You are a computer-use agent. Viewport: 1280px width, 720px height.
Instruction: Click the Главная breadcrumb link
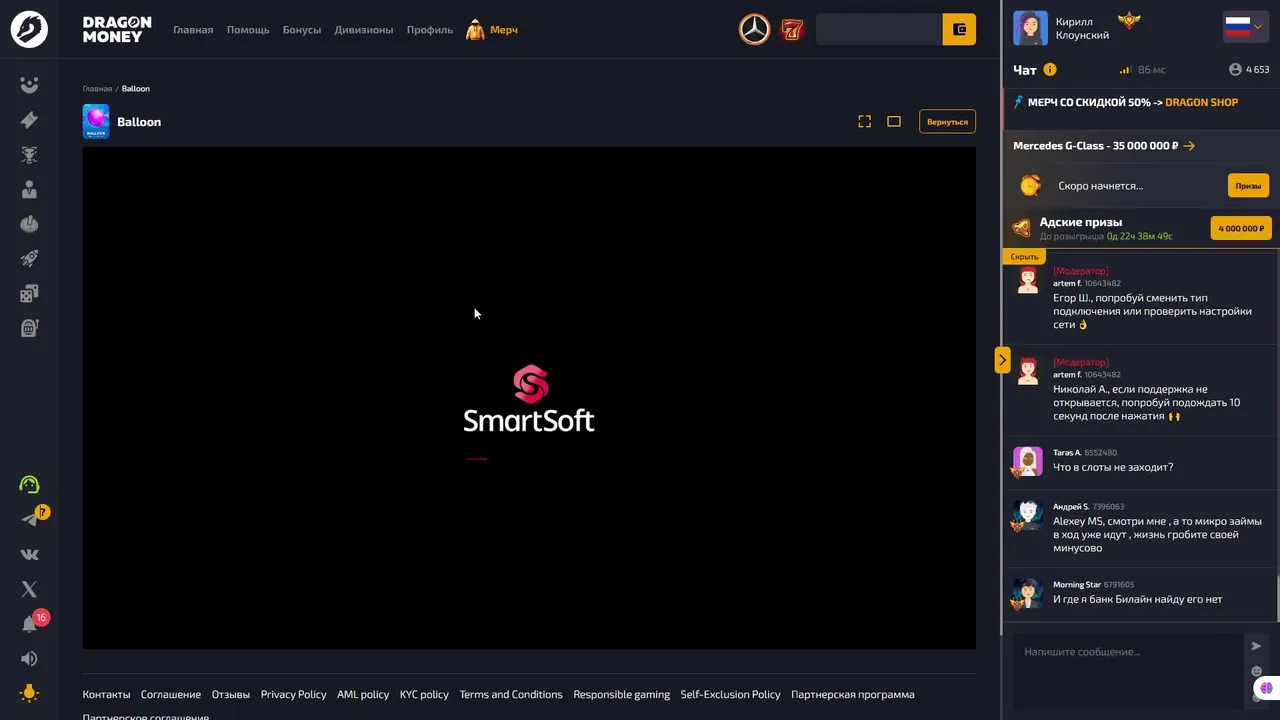point(97,89)
